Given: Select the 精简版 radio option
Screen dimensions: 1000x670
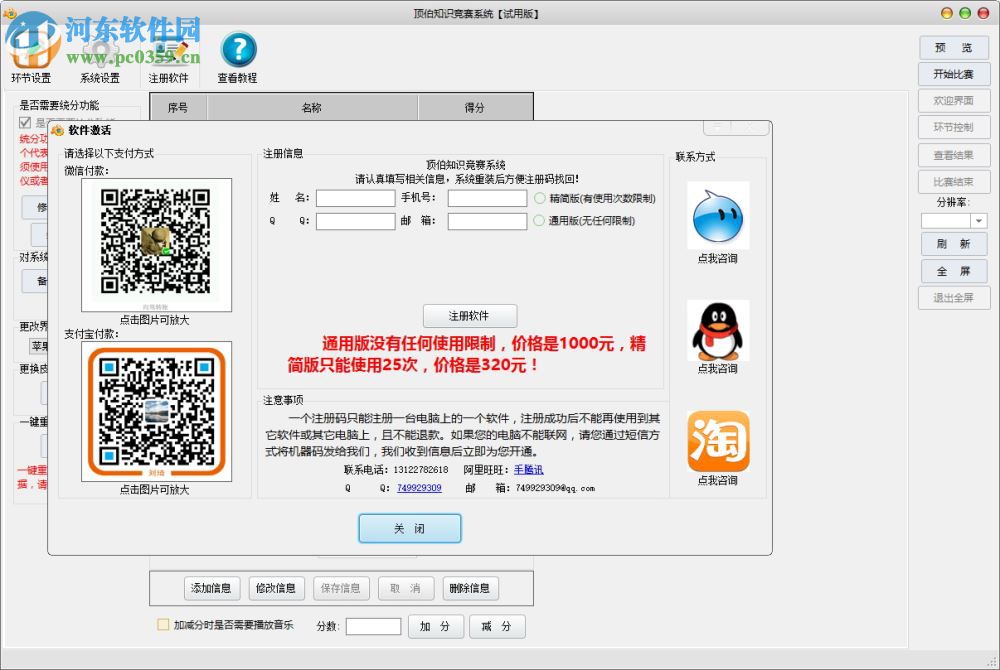Looking at the screenshot, I should (541, 197).
